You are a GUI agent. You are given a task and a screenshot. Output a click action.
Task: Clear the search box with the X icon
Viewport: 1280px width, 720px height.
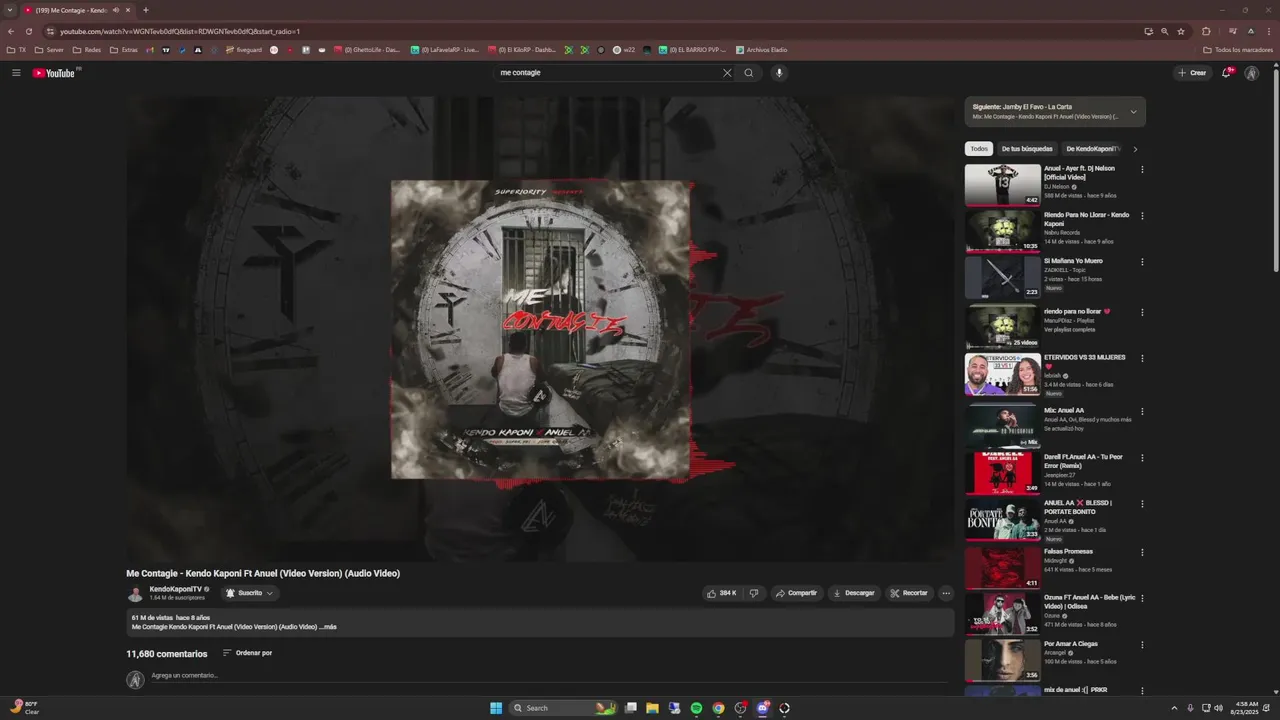(727, 73)
